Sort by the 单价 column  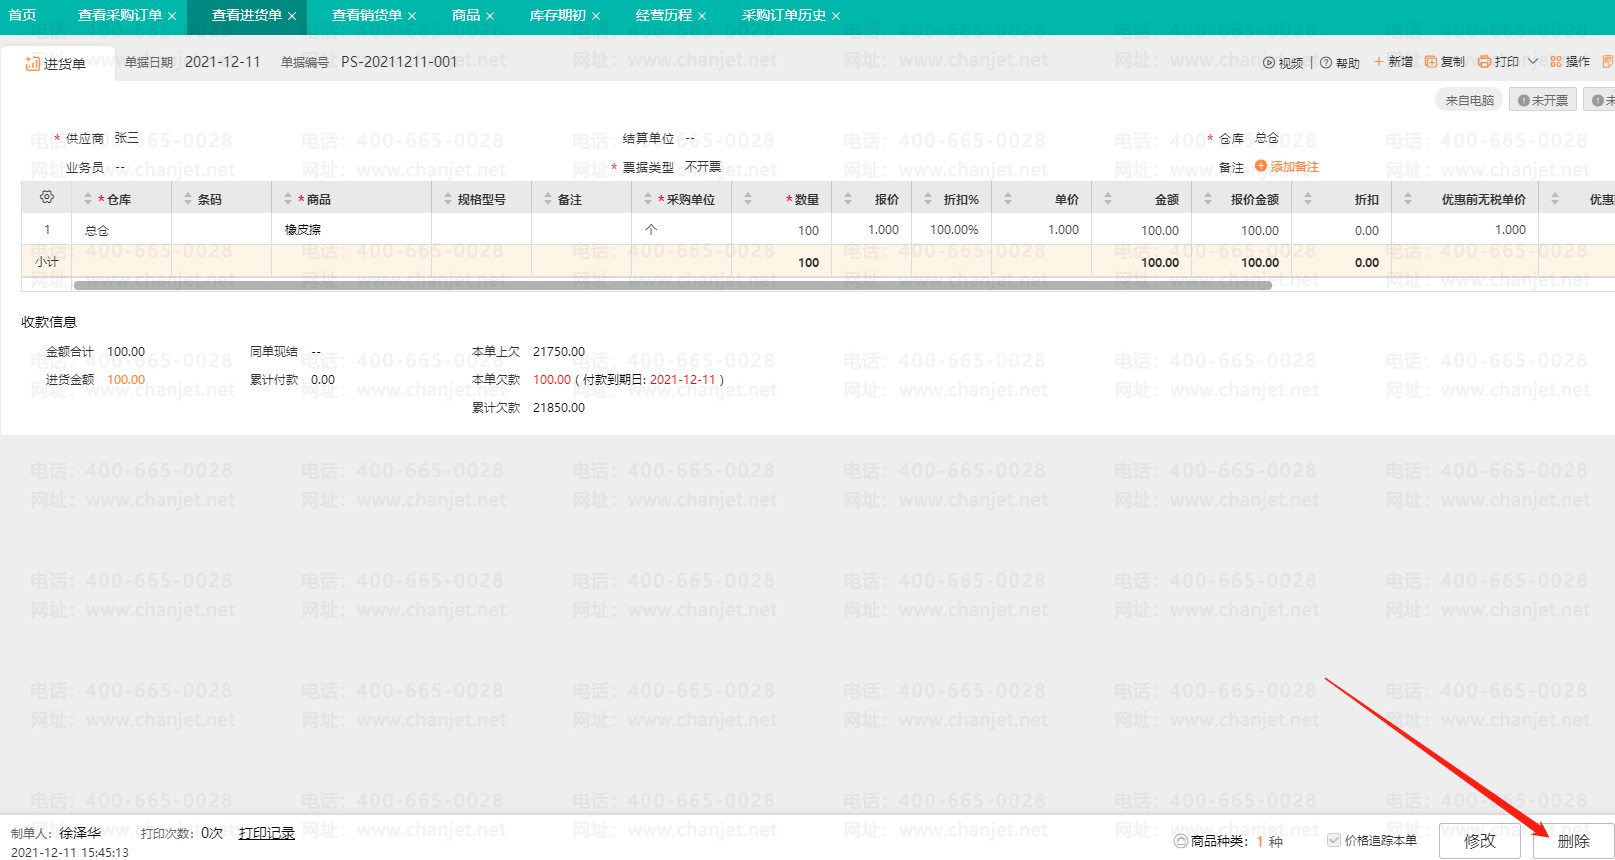1008,199
